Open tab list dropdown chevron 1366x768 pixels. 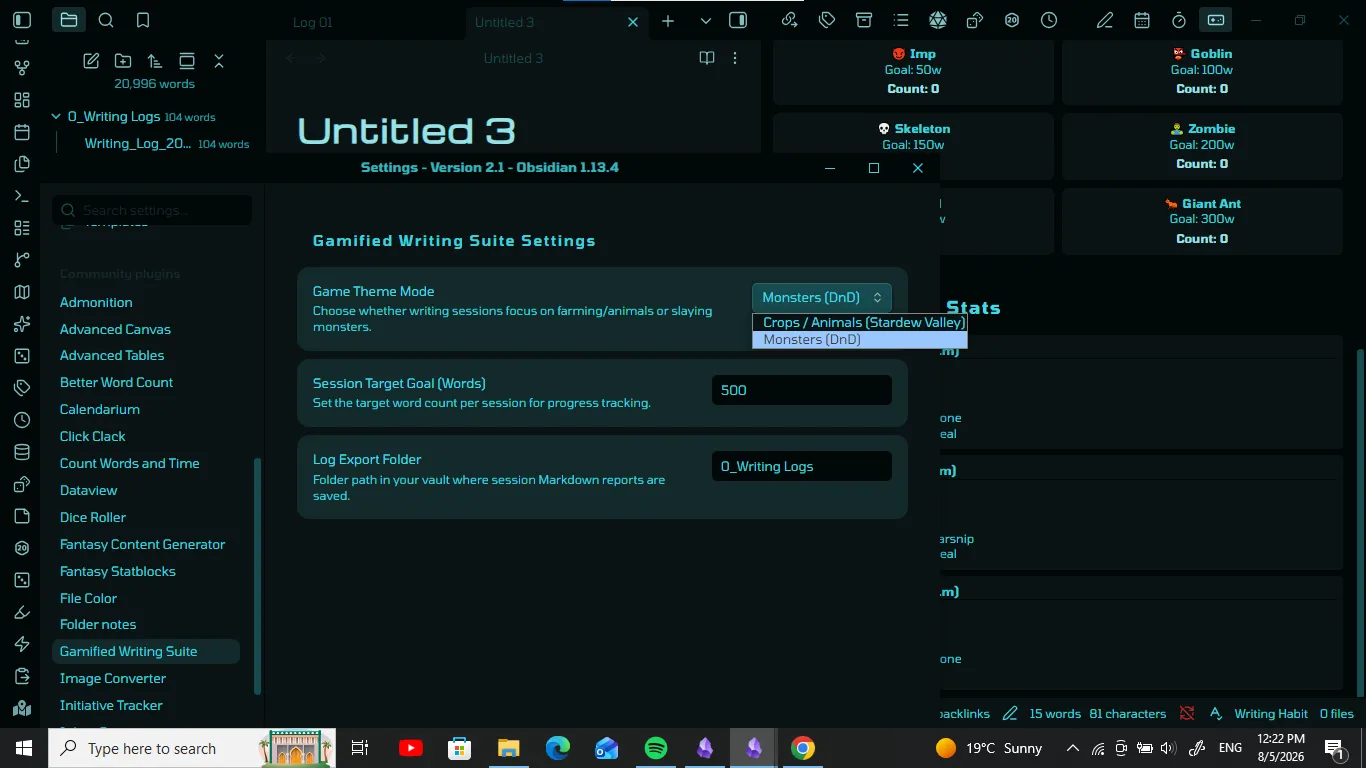coord(706,21)
